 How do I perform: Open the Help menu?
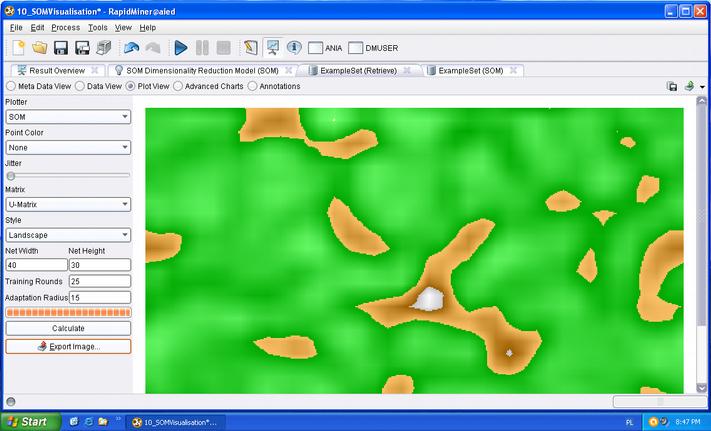[x=147, y=28]
